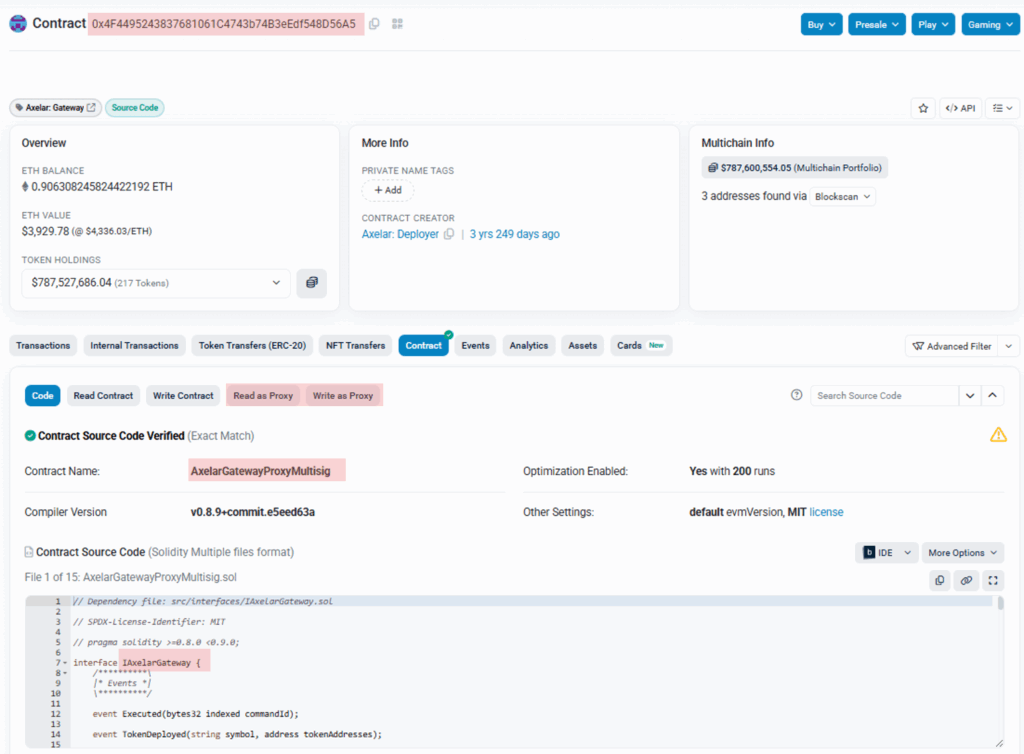Click the Read as Proxy button
The width and height of the screenshot is (1024, 754).
(263, 396)
